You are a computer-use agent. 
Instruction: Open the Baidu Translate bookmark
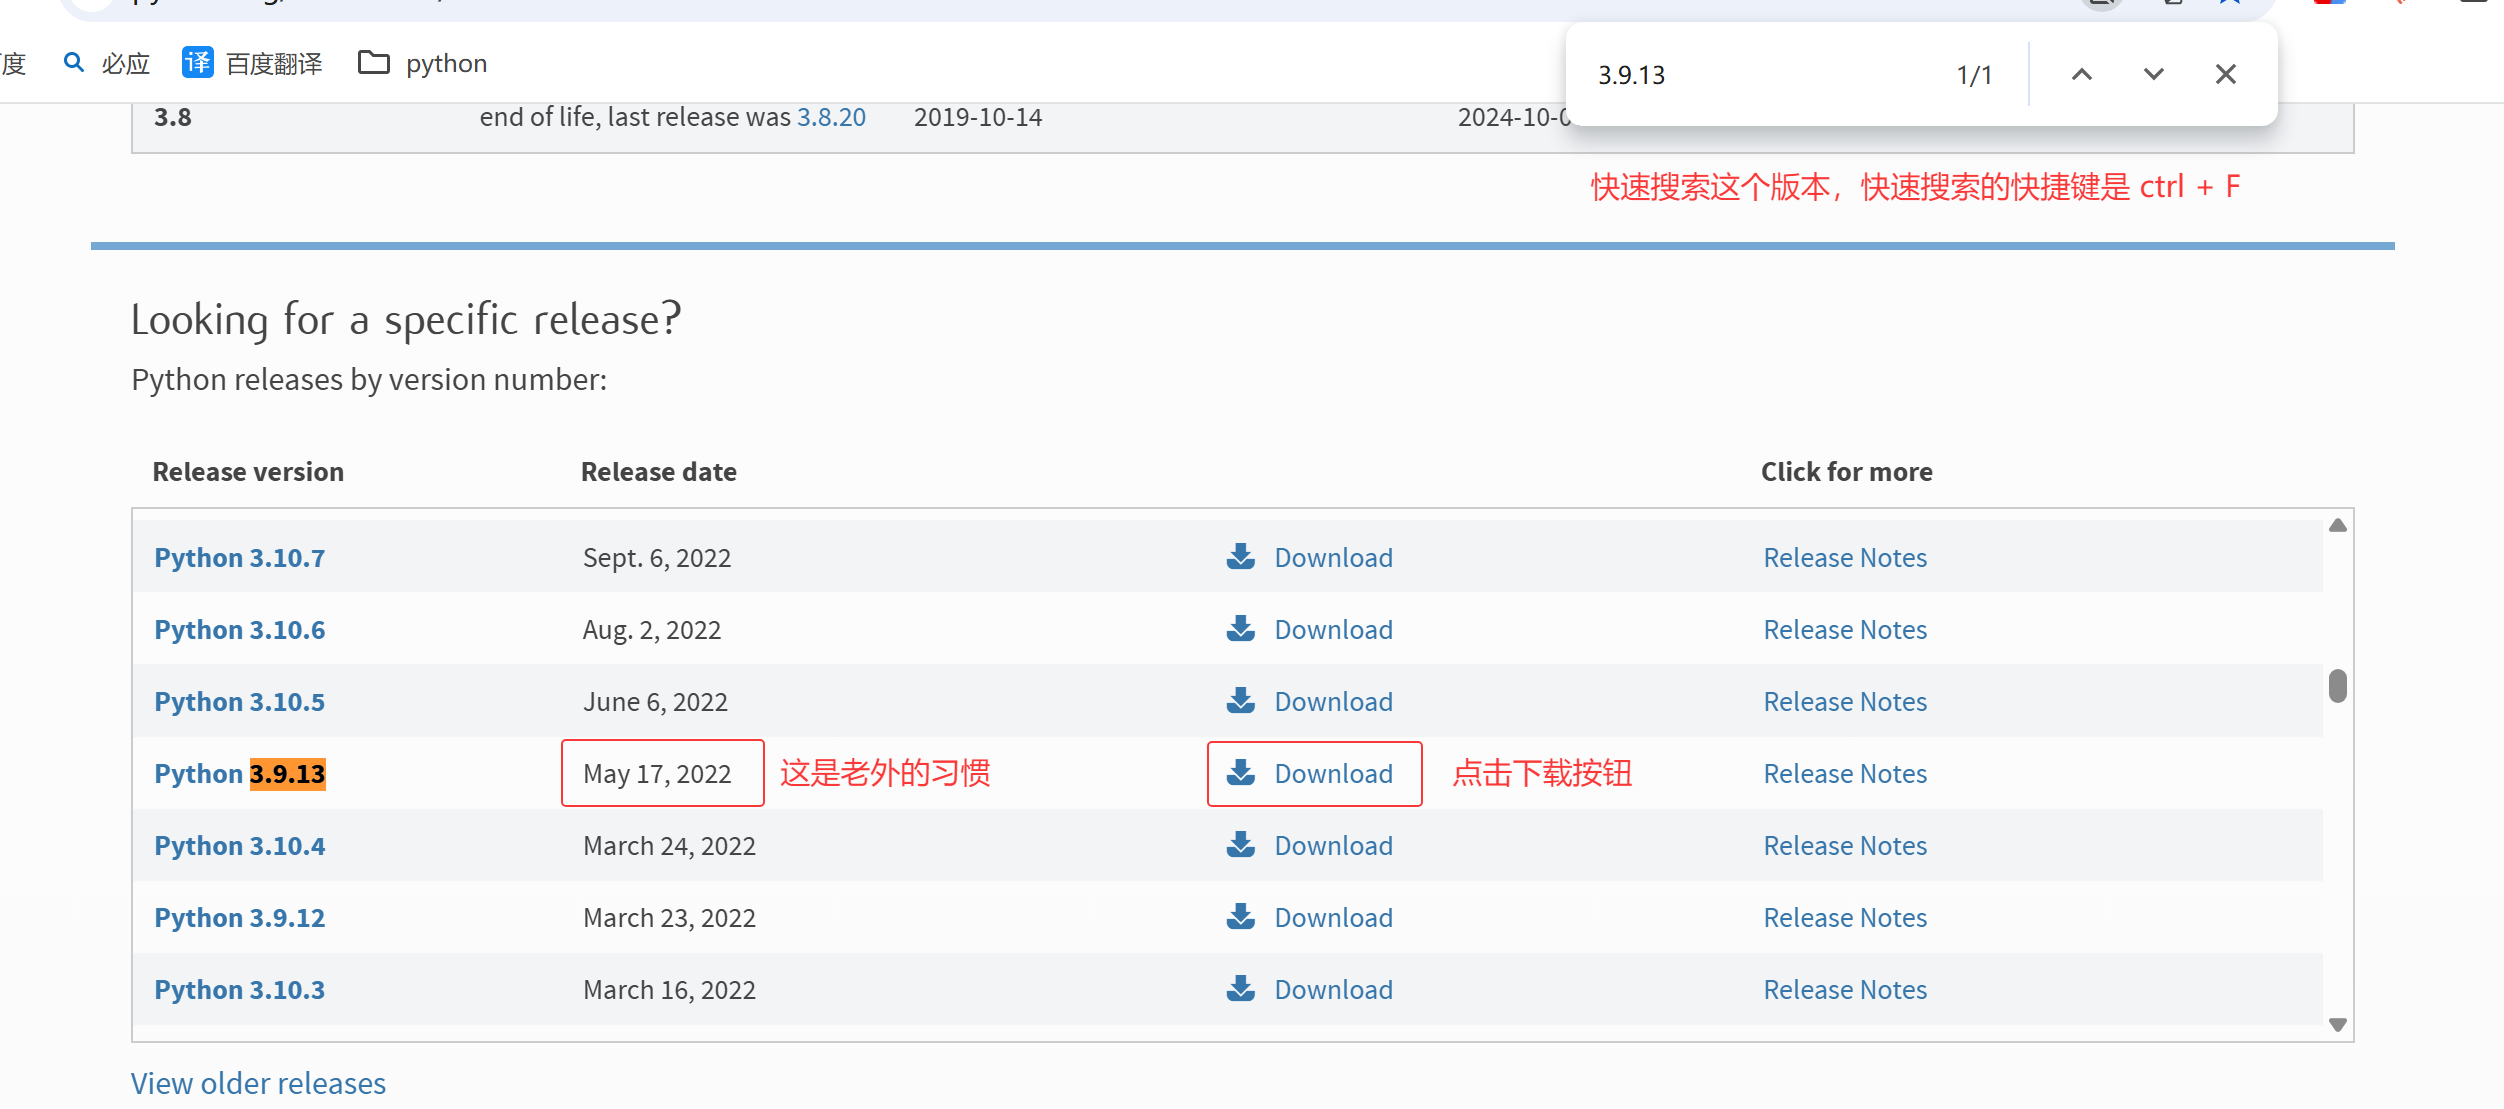(252, 63)
